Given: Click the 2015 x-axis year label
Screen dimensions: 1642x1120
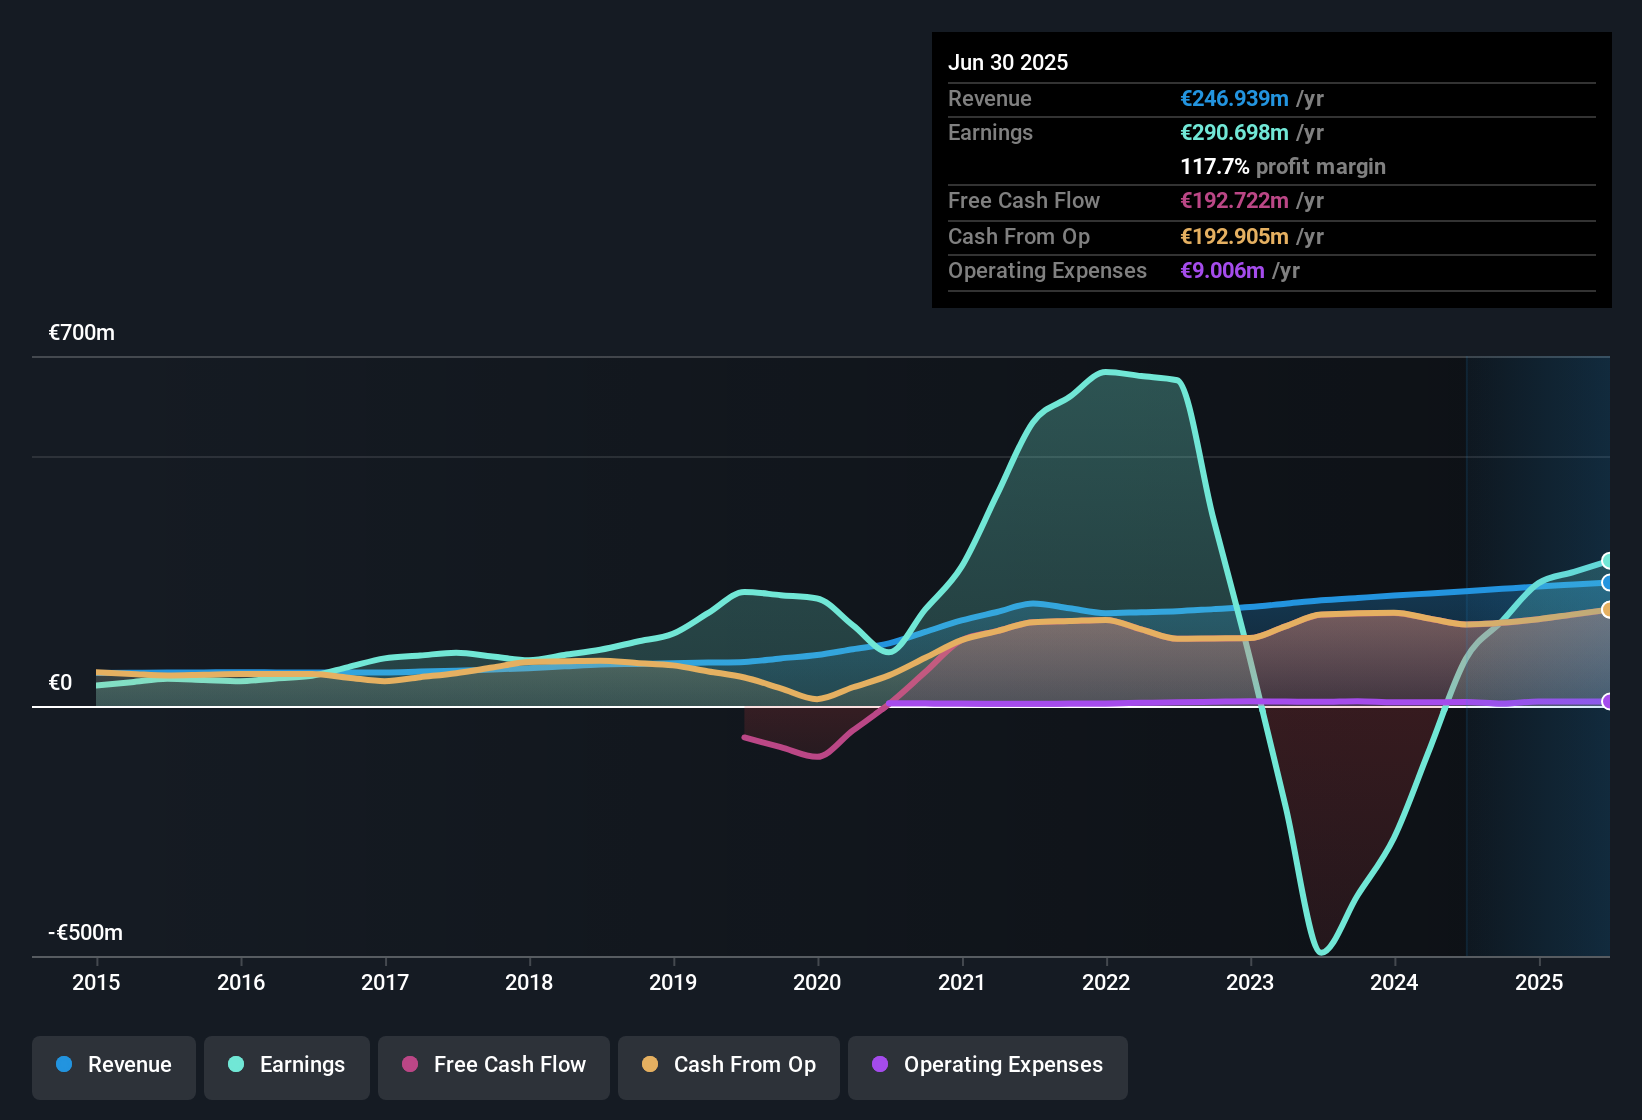Looking at the screenshot, I should click(96, 983).
